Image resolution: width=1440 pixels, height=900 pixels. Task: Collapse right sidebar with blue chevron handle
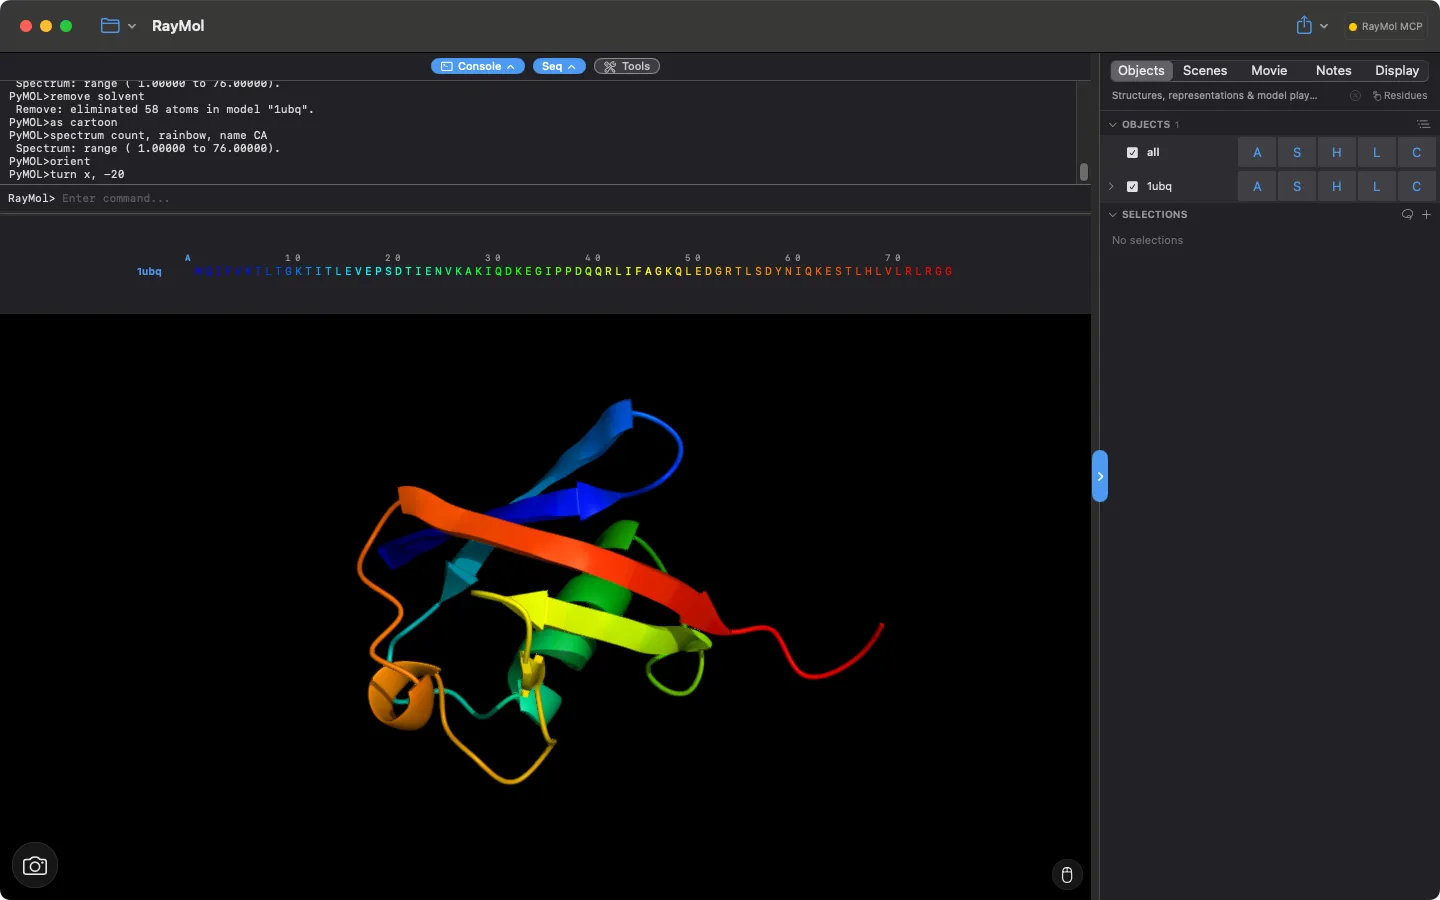pos(1100,476)
